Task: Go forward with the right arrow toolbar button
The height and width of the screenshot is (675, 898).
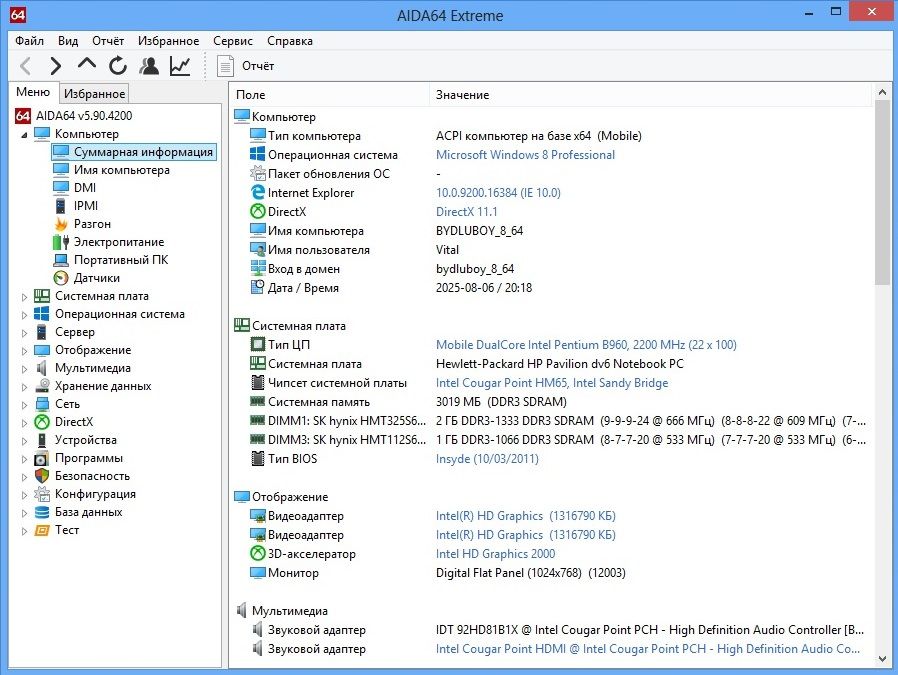Action: point(56,66)
